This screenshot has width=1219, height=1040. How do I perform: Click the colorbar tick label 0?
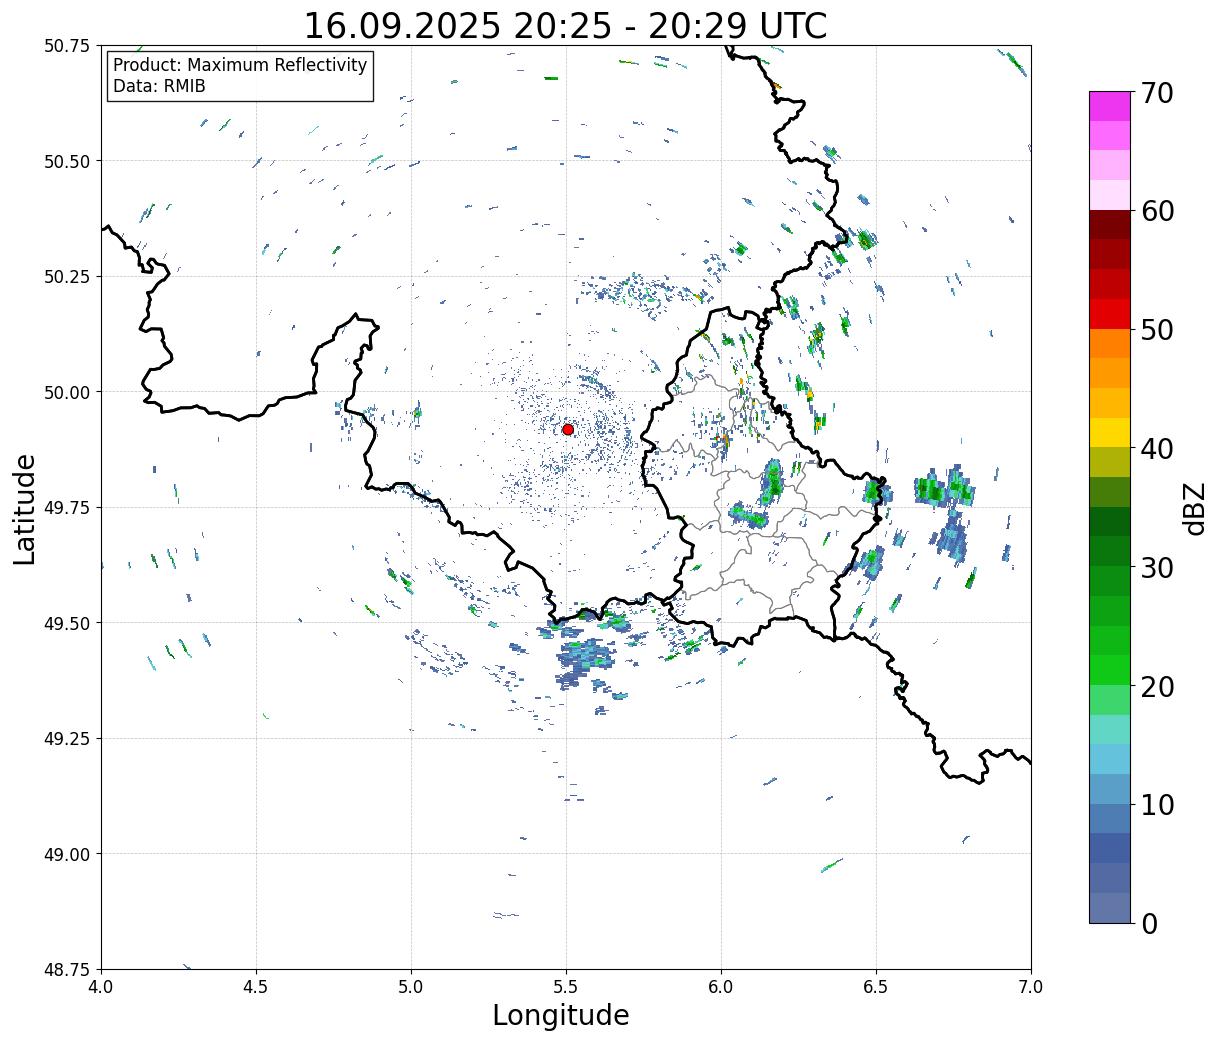pos(1148,924)
